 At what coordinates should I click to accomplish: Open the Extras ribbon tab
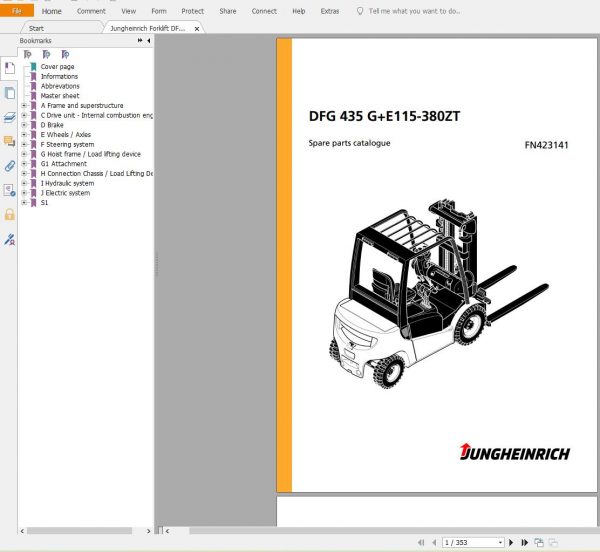point(330,11)
